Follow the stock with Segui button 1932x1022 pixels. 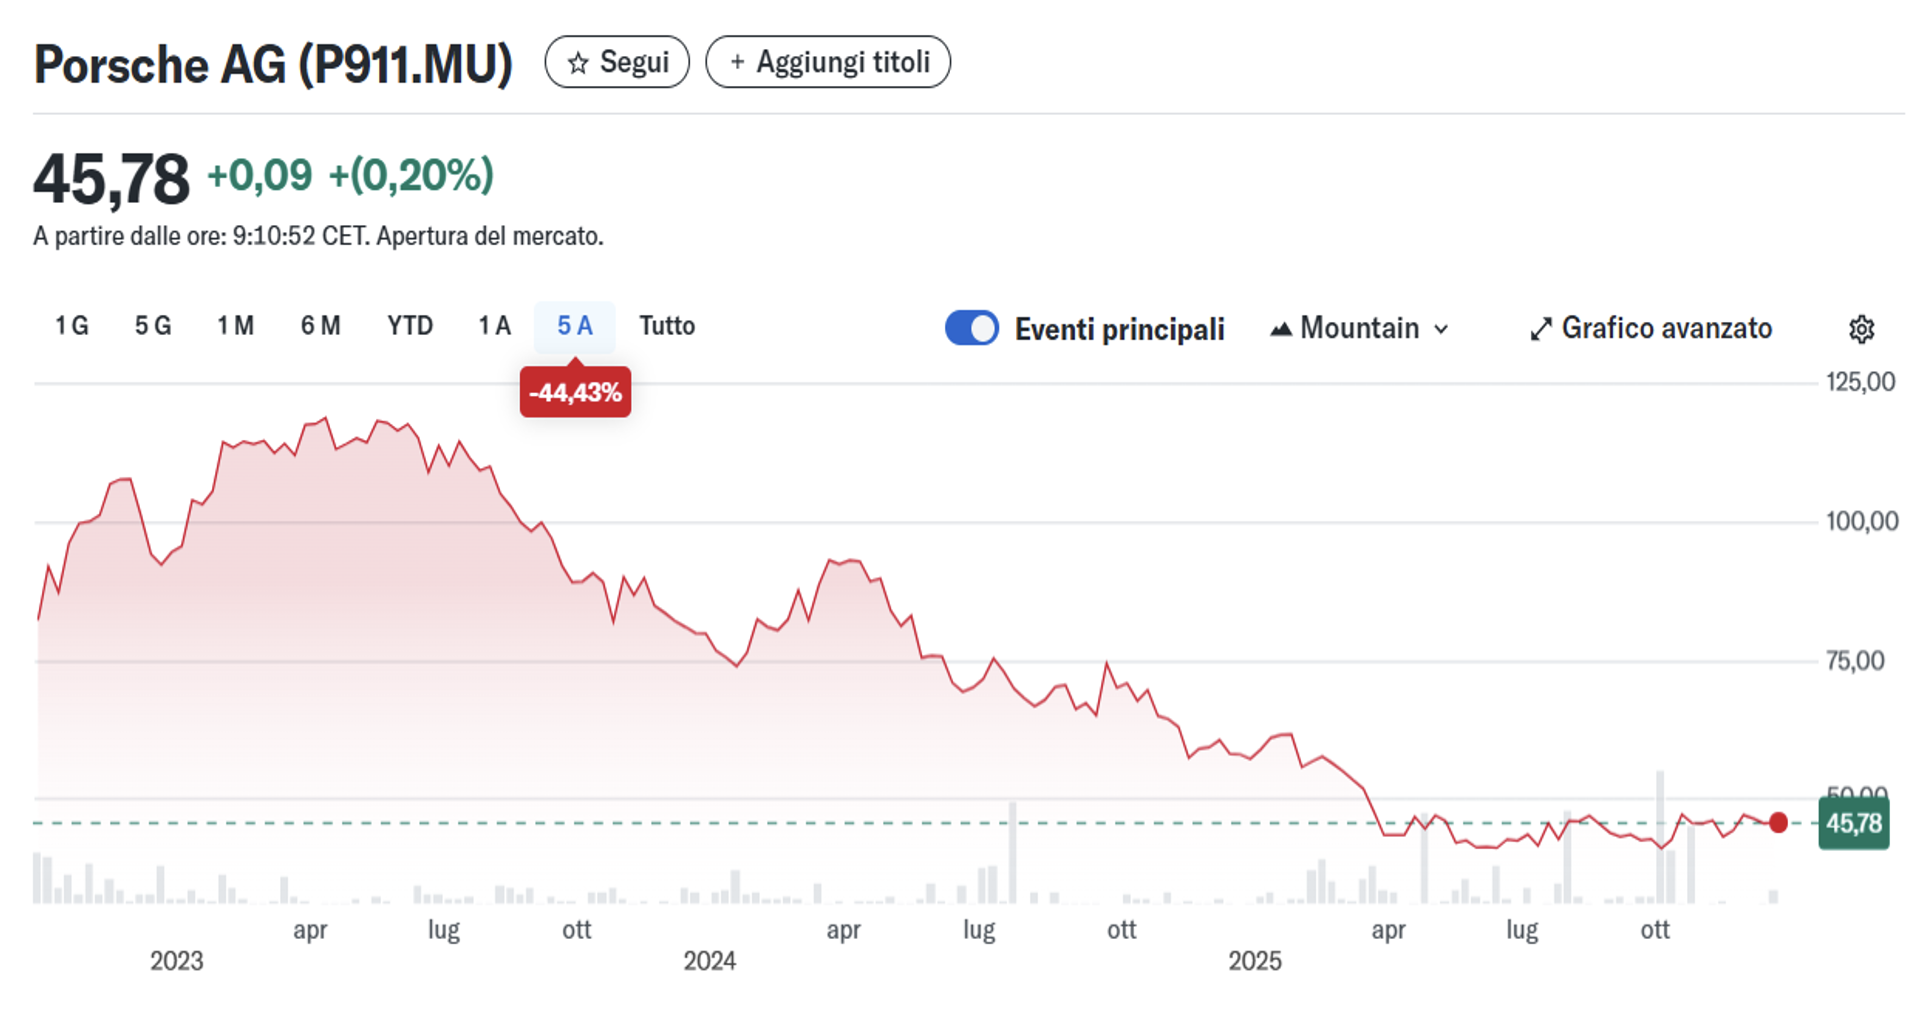click(617, 62)
